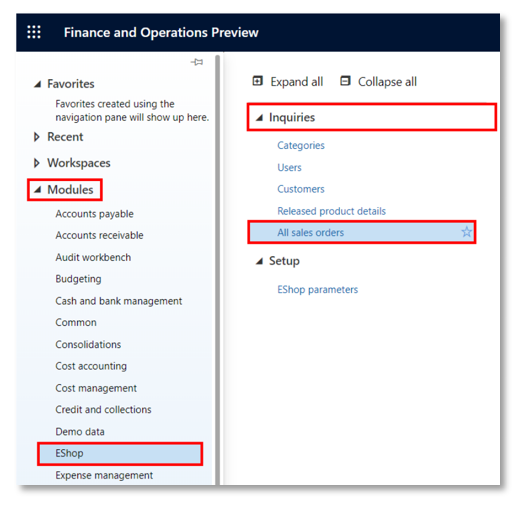Expand the Recent section
Image resolution: width=524 pixels, height=505 pixels.
coord(37,137)
